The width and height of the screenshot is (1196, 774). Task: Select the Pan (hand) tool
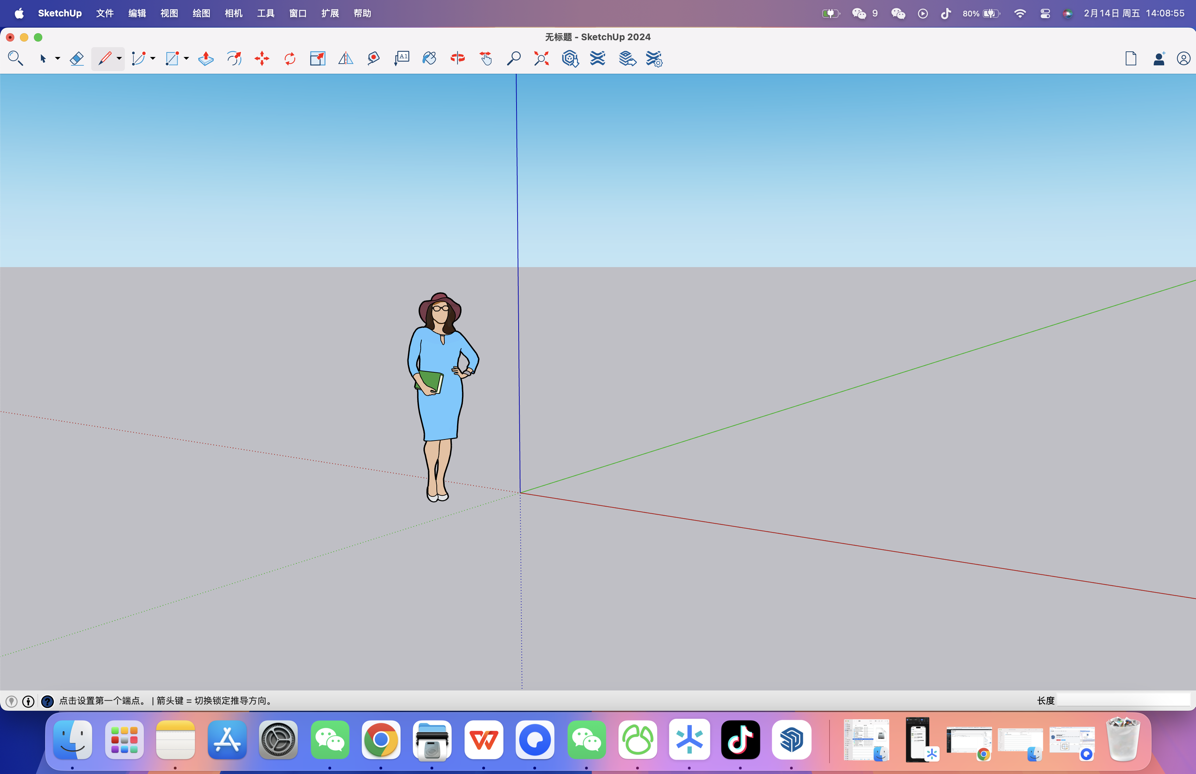pos(486,58)
